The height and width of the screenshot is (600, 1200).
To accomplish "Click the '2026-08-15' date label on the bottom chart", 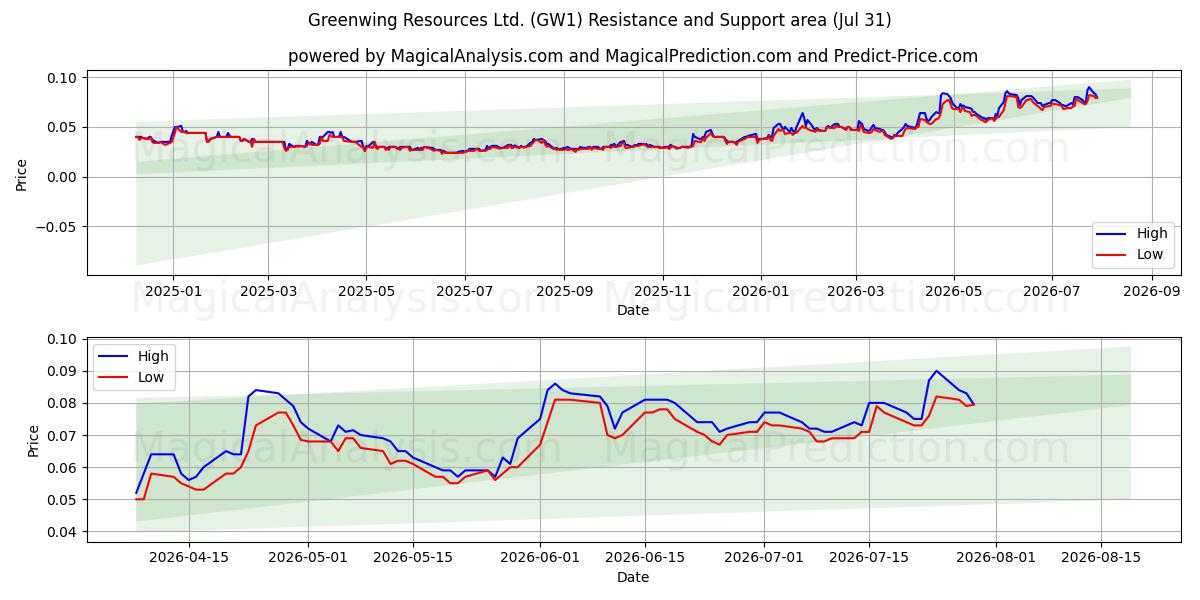I will point(1101,557).
